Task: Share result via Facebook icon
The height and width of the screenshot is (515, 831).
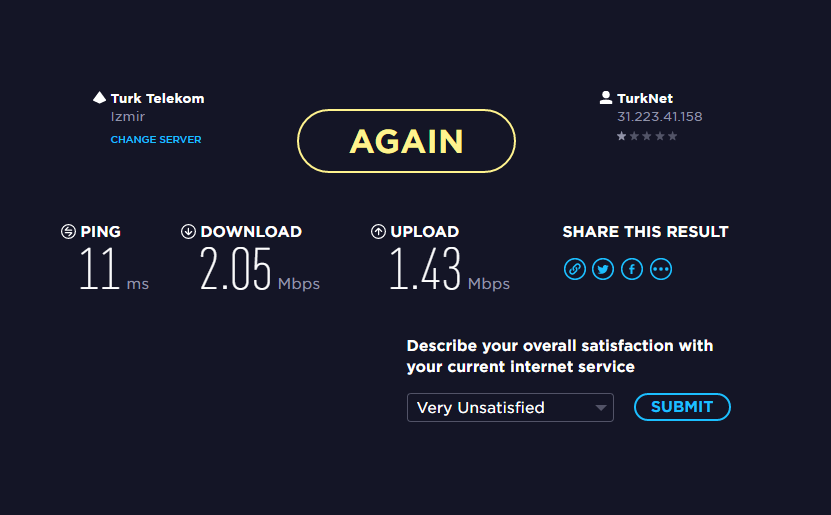Action: 632,269
